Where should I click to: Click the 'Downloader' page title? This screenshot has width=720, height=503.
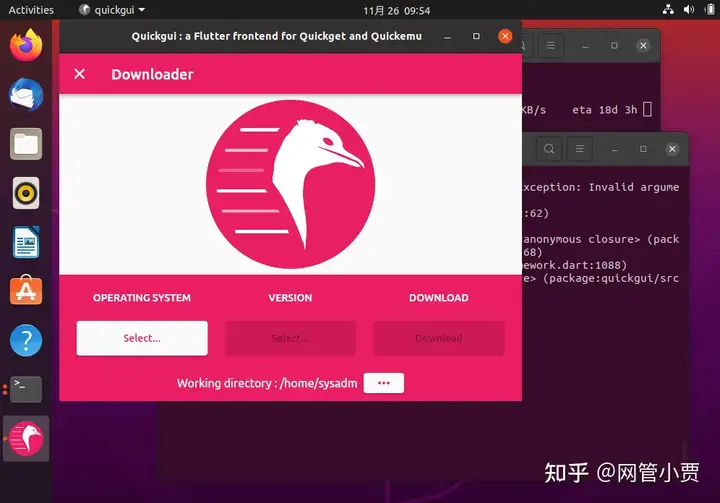pyautogui.click(x=152, y=74)
